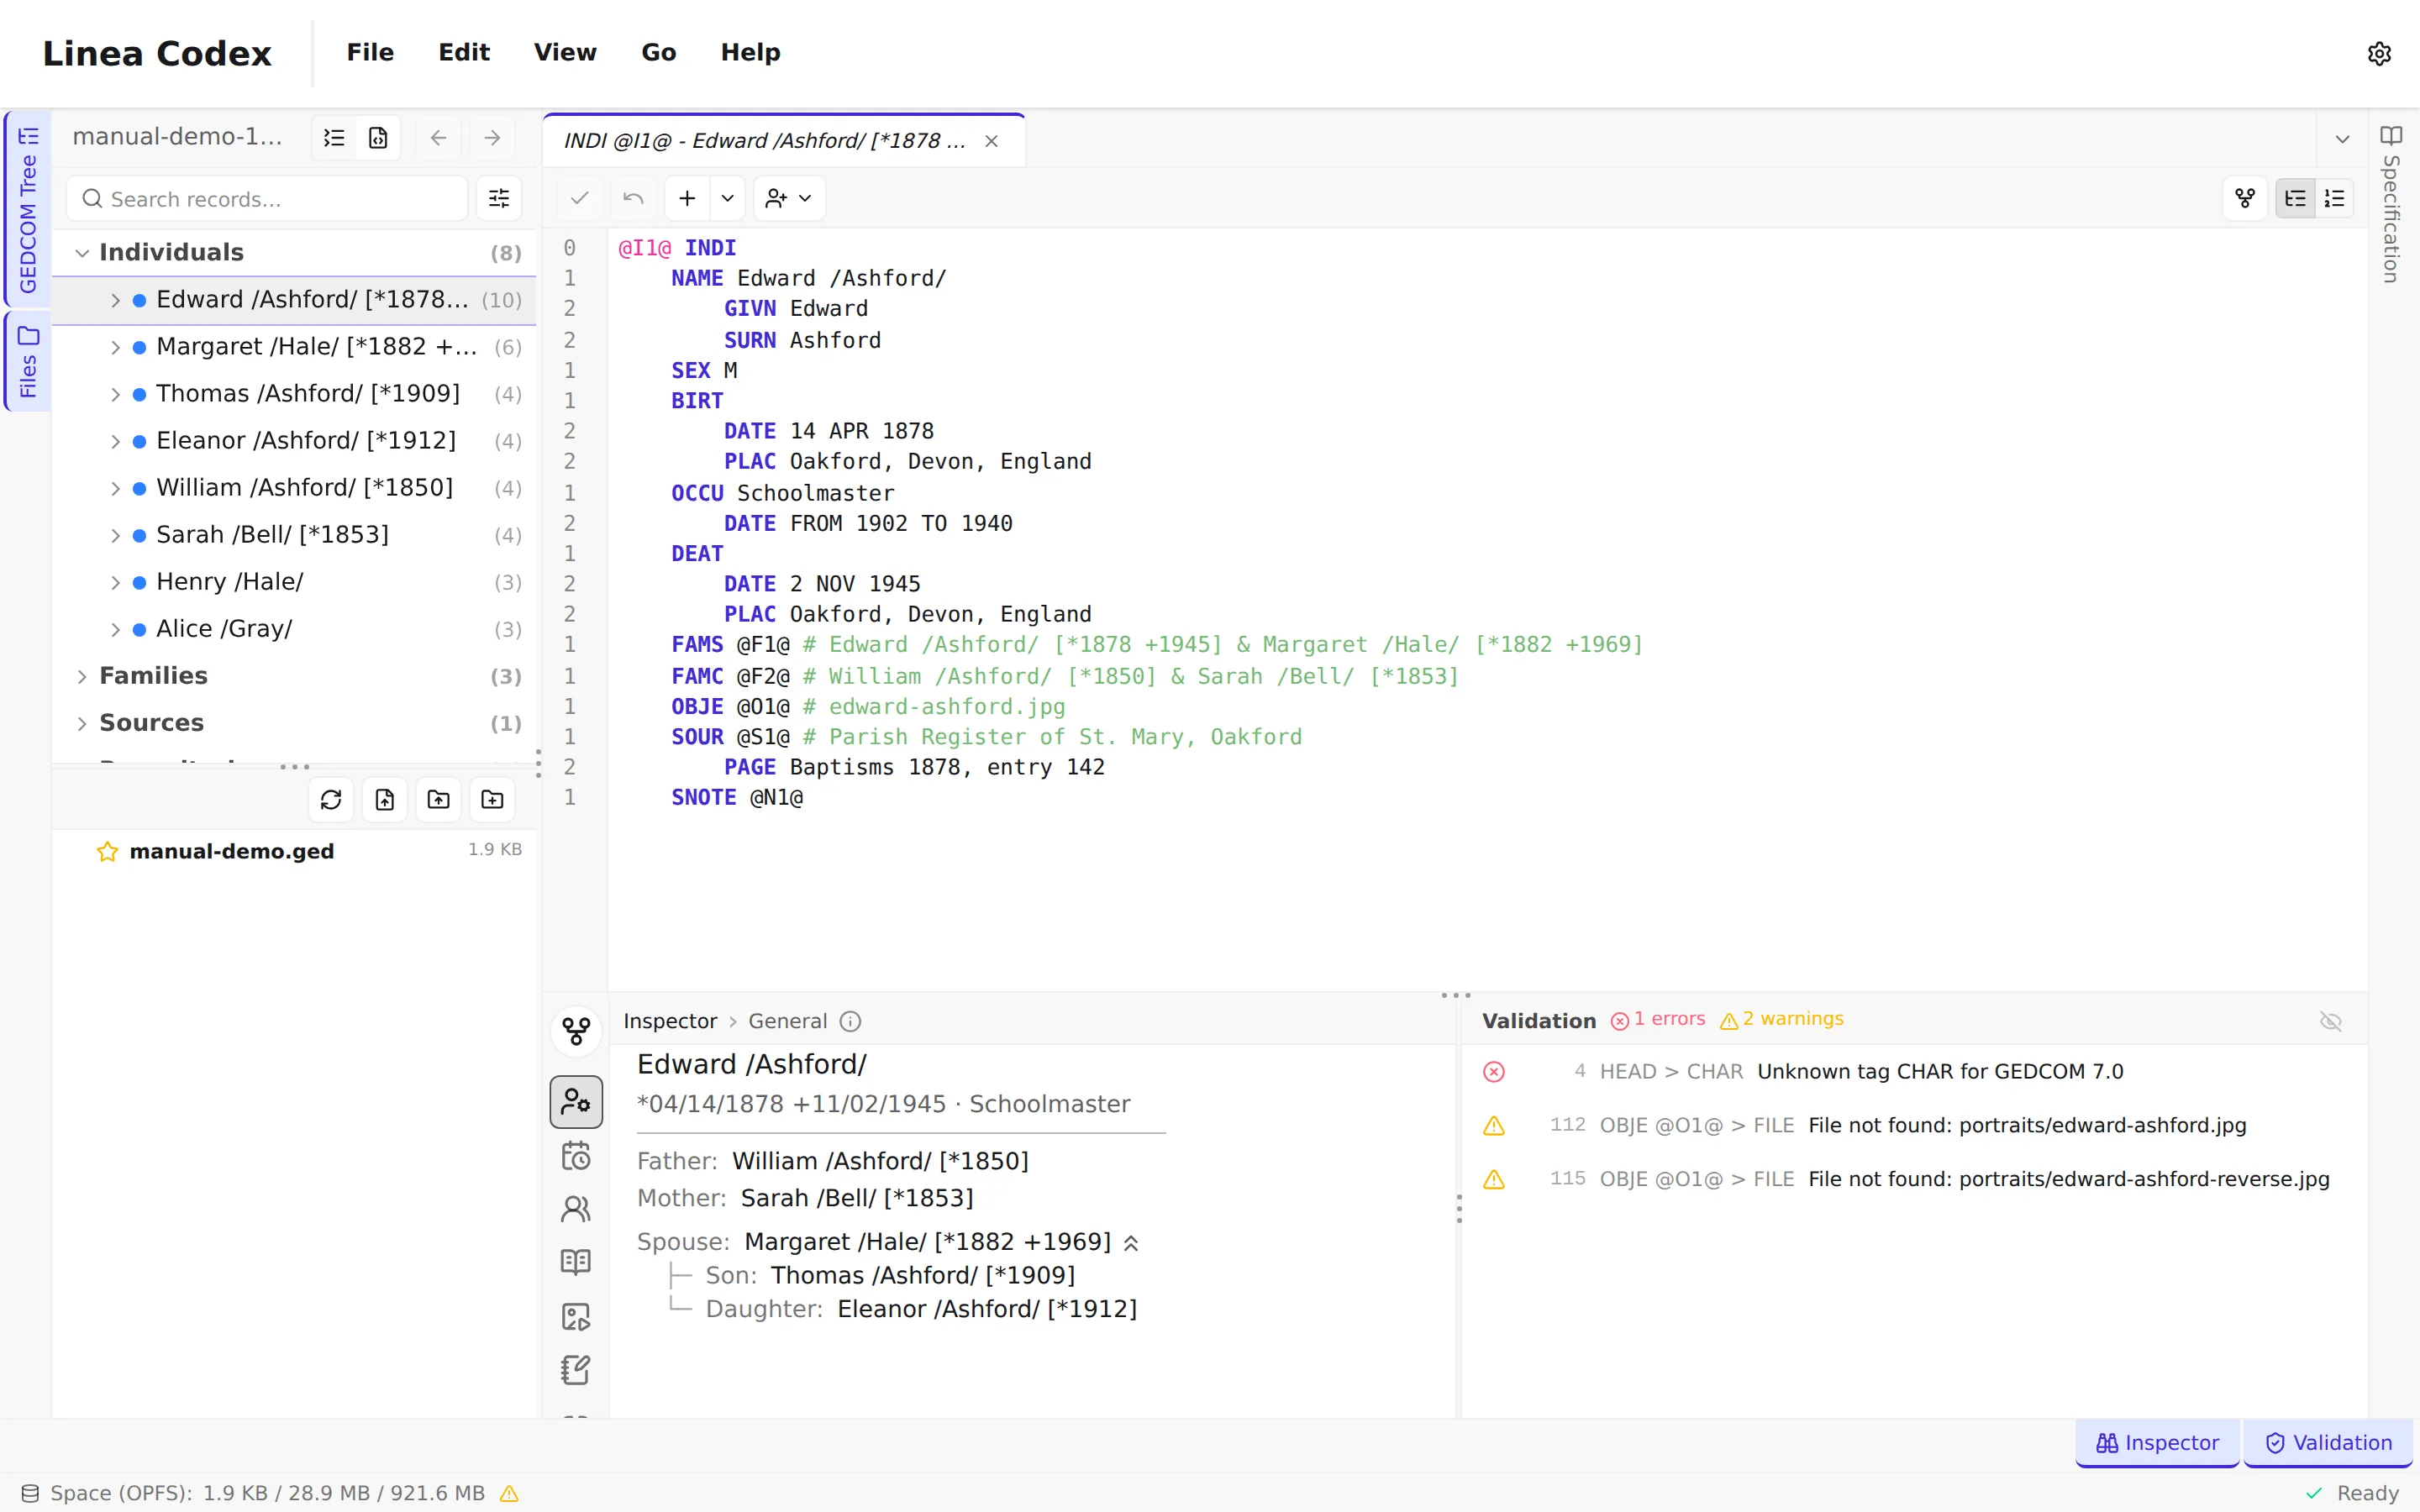Click the tree structure view icon beside manual-demo

coord(335,138)
